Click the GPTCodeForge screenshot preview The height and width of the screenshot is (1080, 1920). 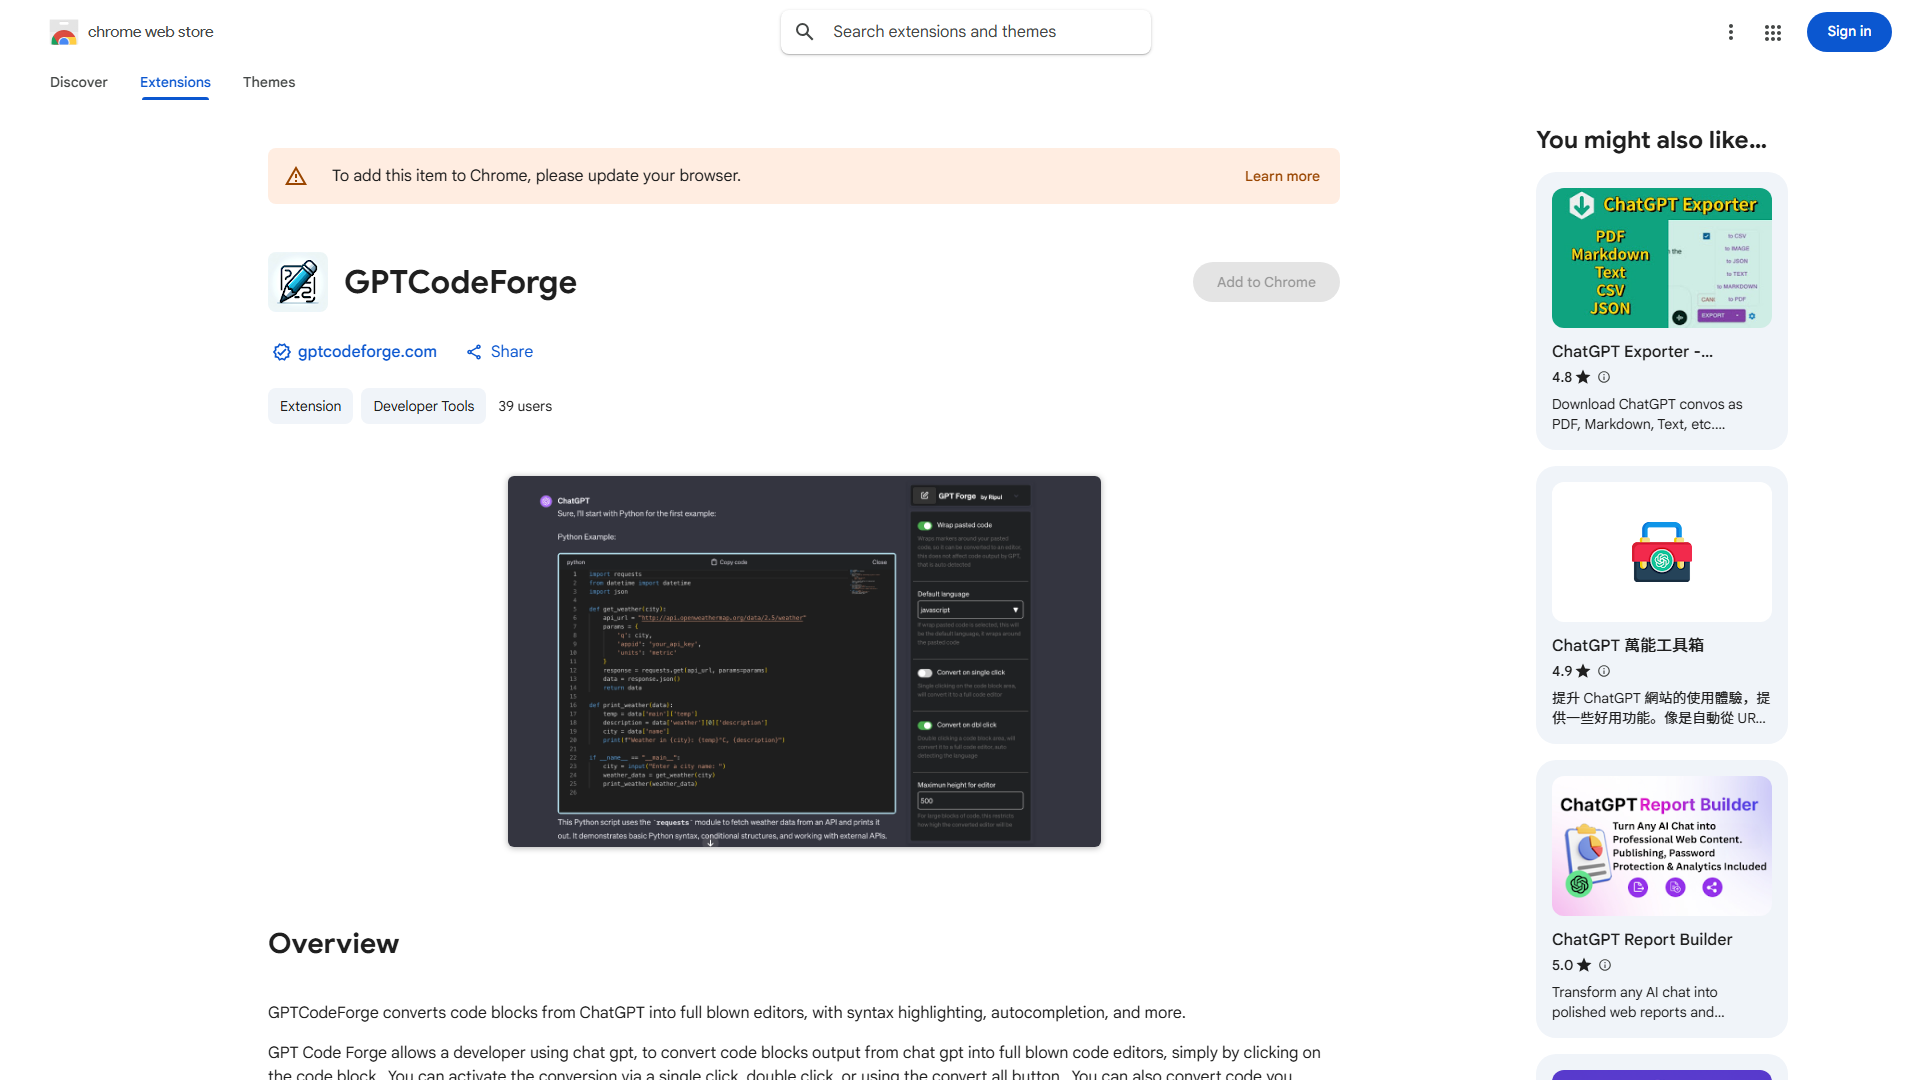pyautogui.click(x=804, y=661)
